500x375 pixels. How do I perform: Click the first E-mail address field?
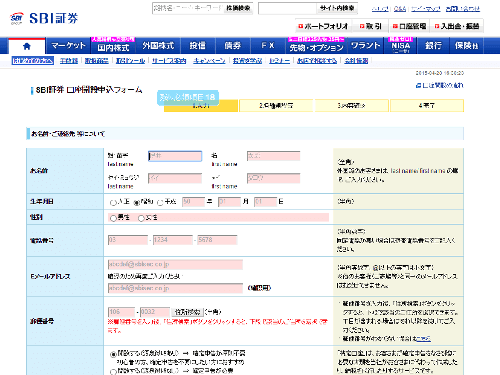(x=175, y=265)
